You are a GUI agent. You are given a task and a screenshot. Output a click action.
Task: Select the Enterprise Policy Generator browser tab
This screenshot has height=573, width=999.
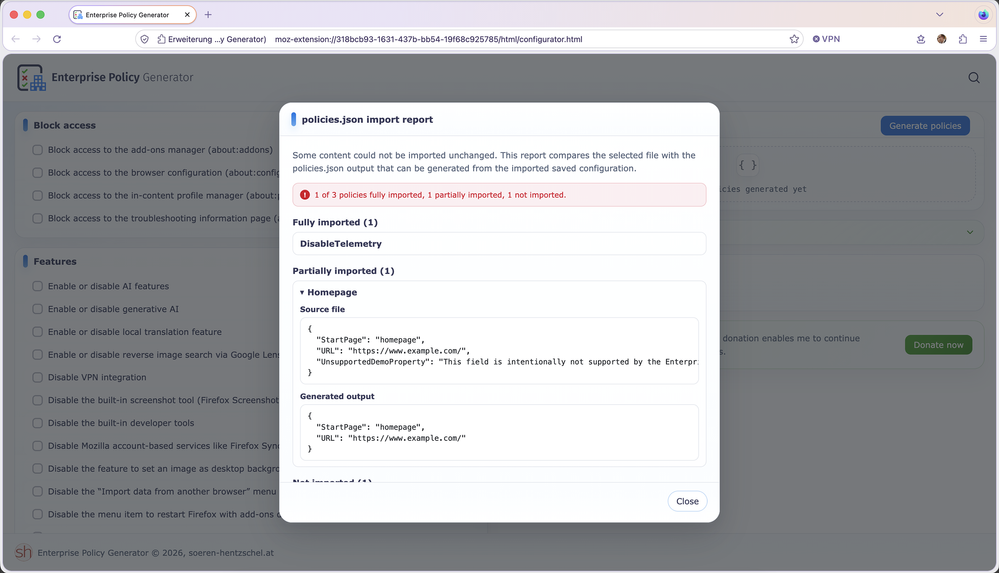pyautogui.click(x=133, y=14)
